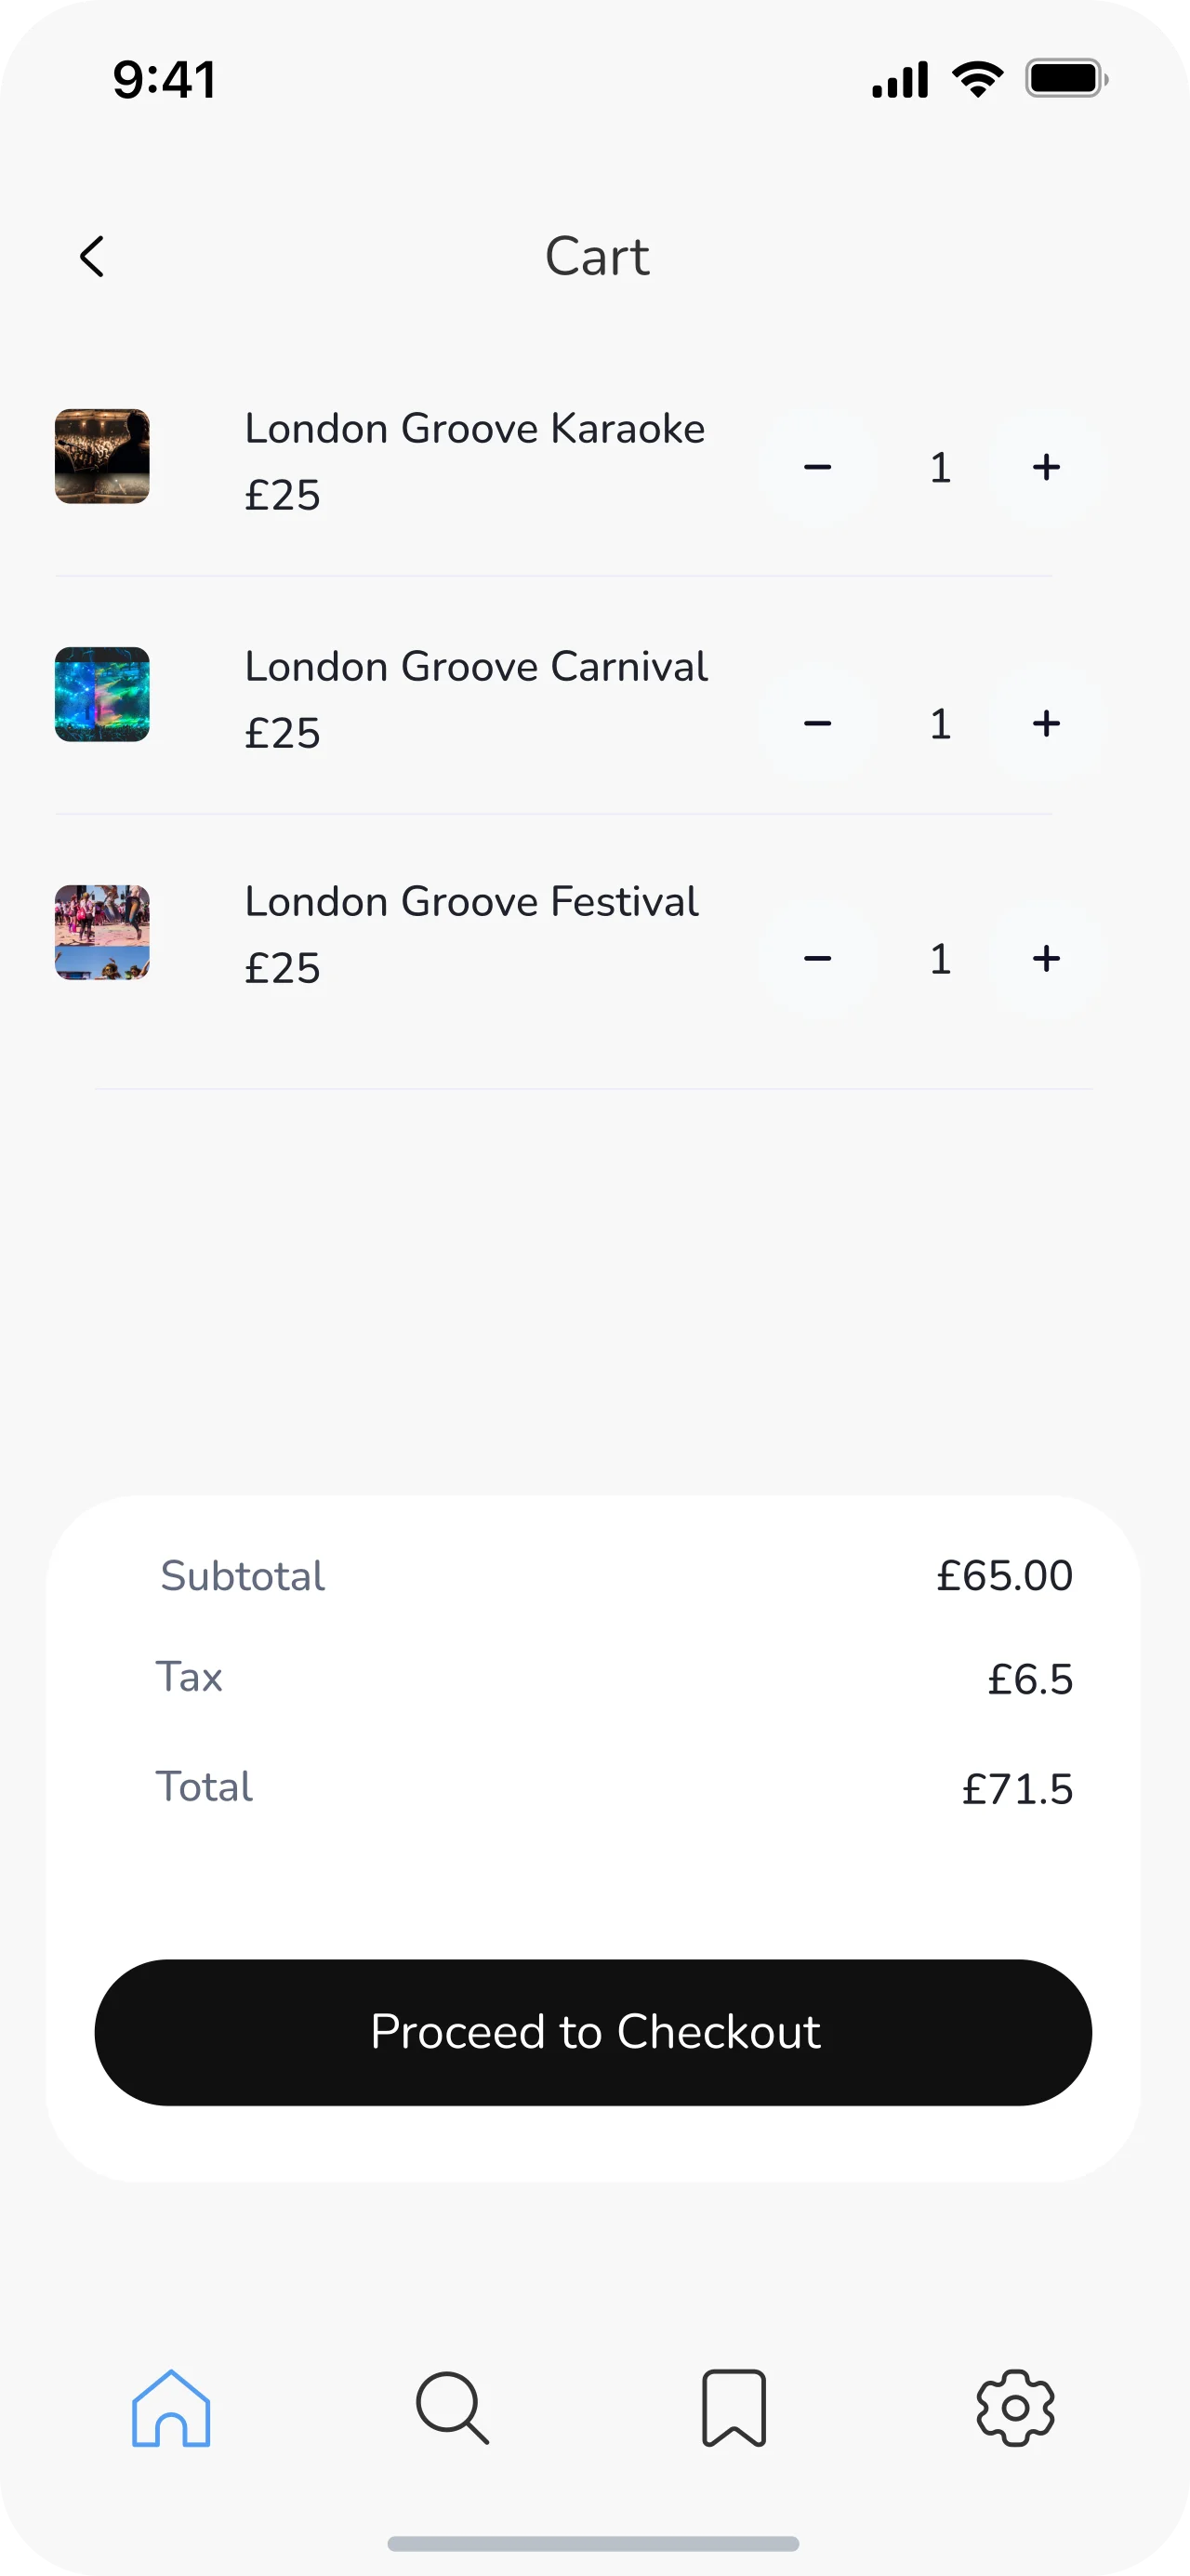Increase London Groove Carnival quantity

tap(1046, 723)
